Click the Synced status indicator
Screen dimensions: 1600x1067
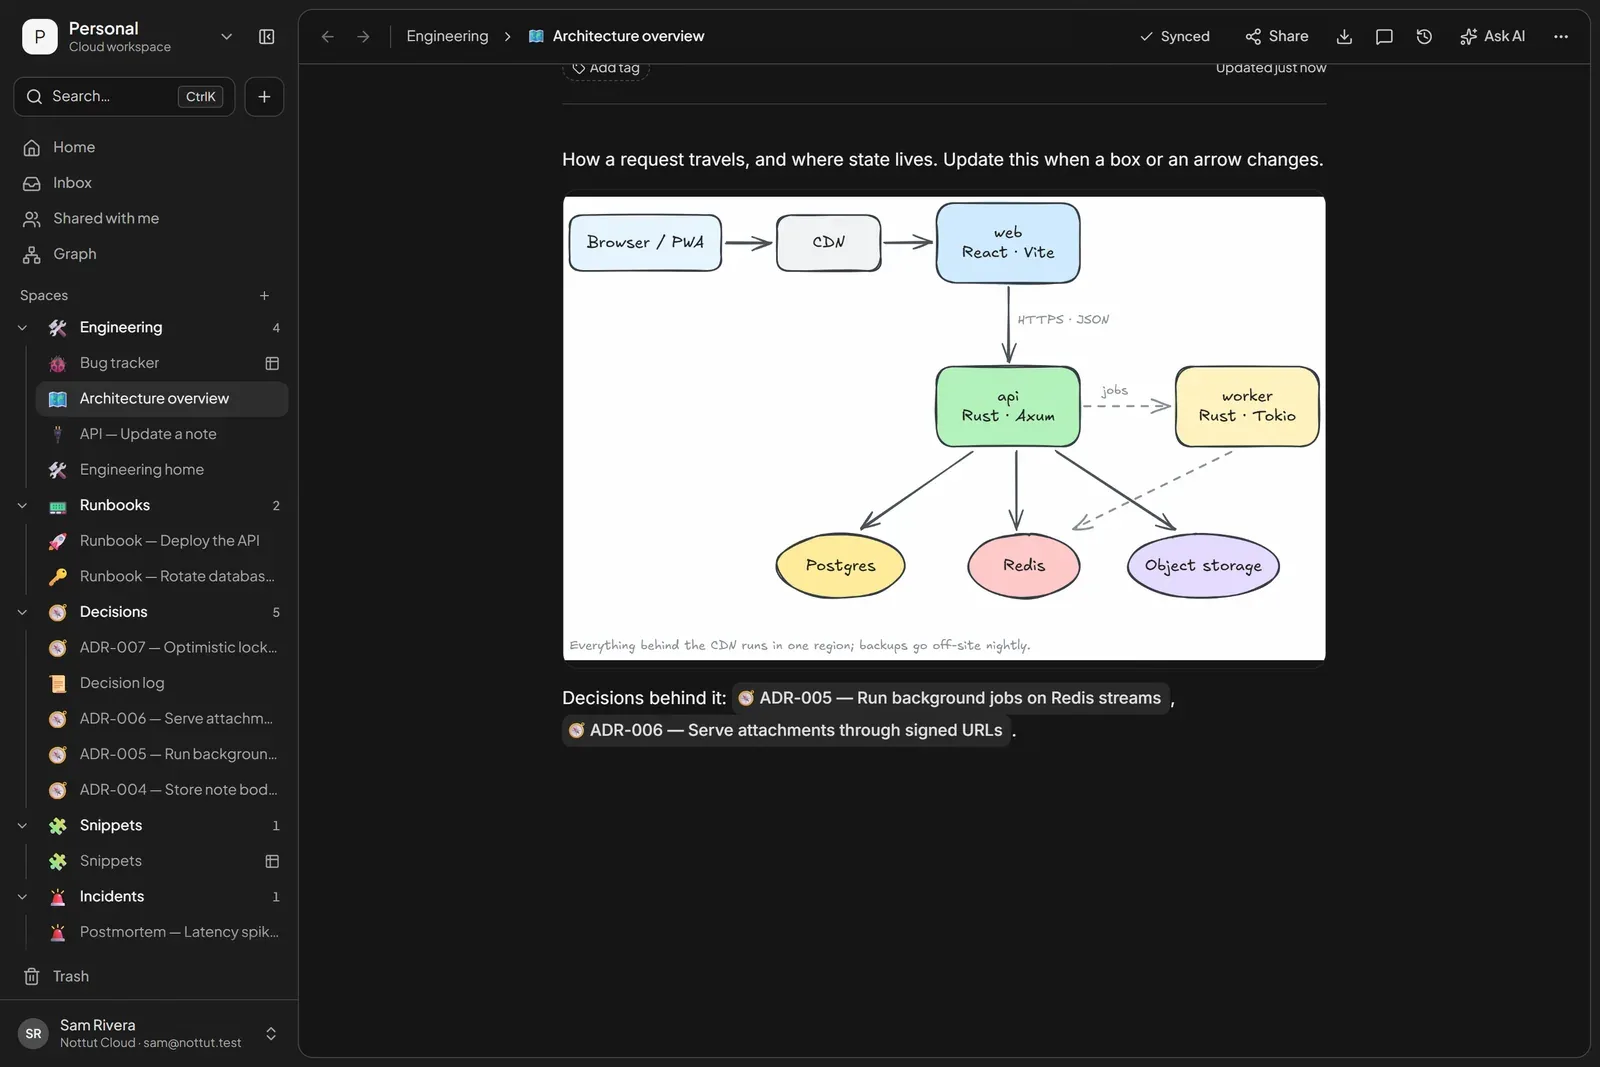1175,37
